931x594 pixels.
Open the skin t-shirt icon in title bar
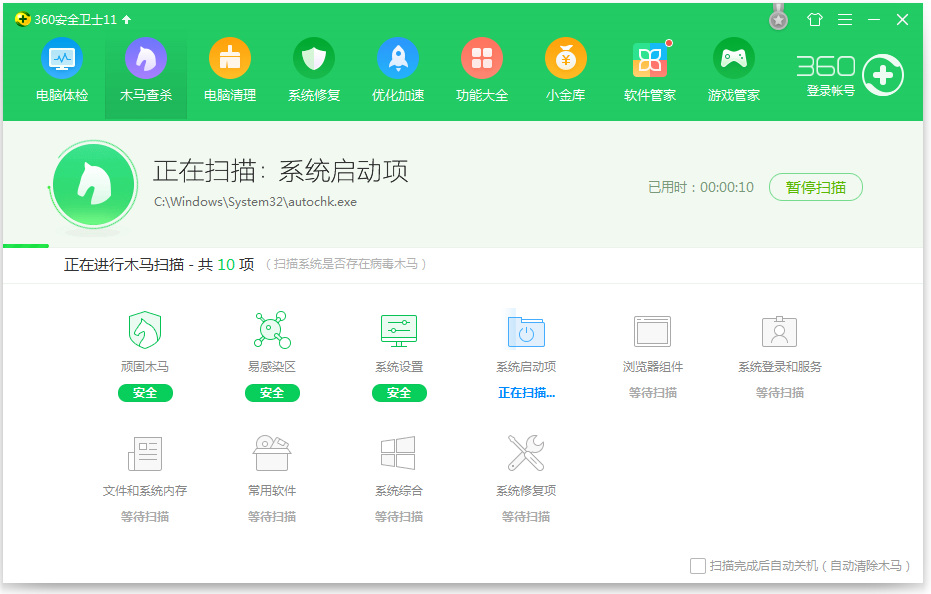tap(814, 20)
